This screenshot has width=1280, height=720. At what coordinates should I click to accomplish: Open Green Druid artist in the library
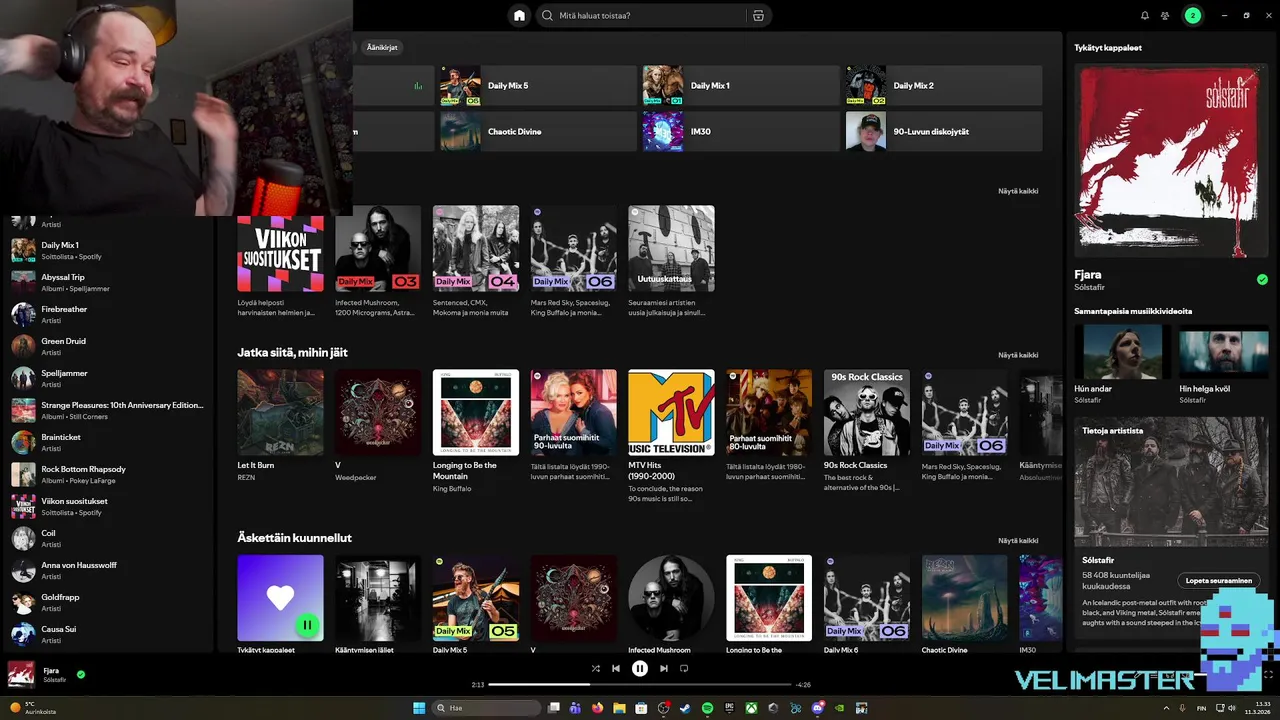[x=108, y=346]
